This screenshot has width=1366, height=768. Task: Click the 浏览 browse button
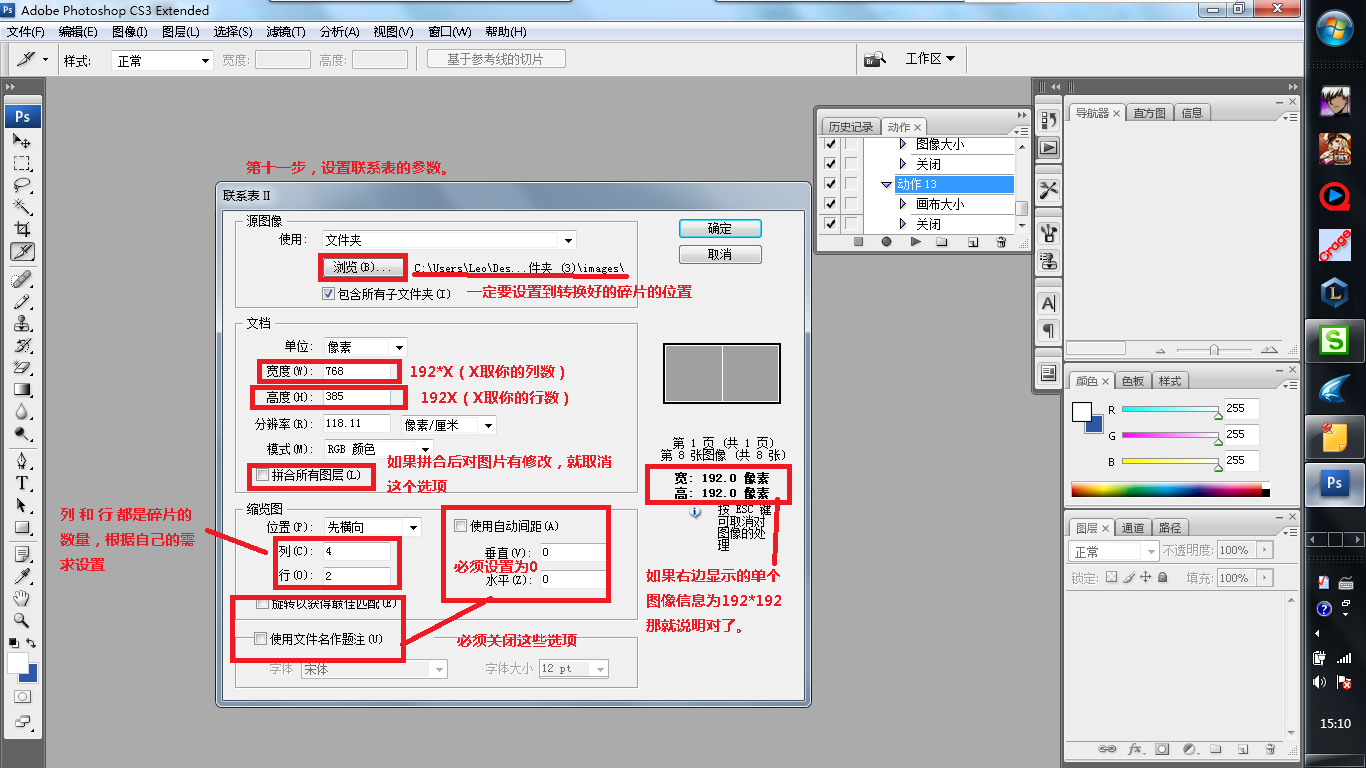click(364, 268)
